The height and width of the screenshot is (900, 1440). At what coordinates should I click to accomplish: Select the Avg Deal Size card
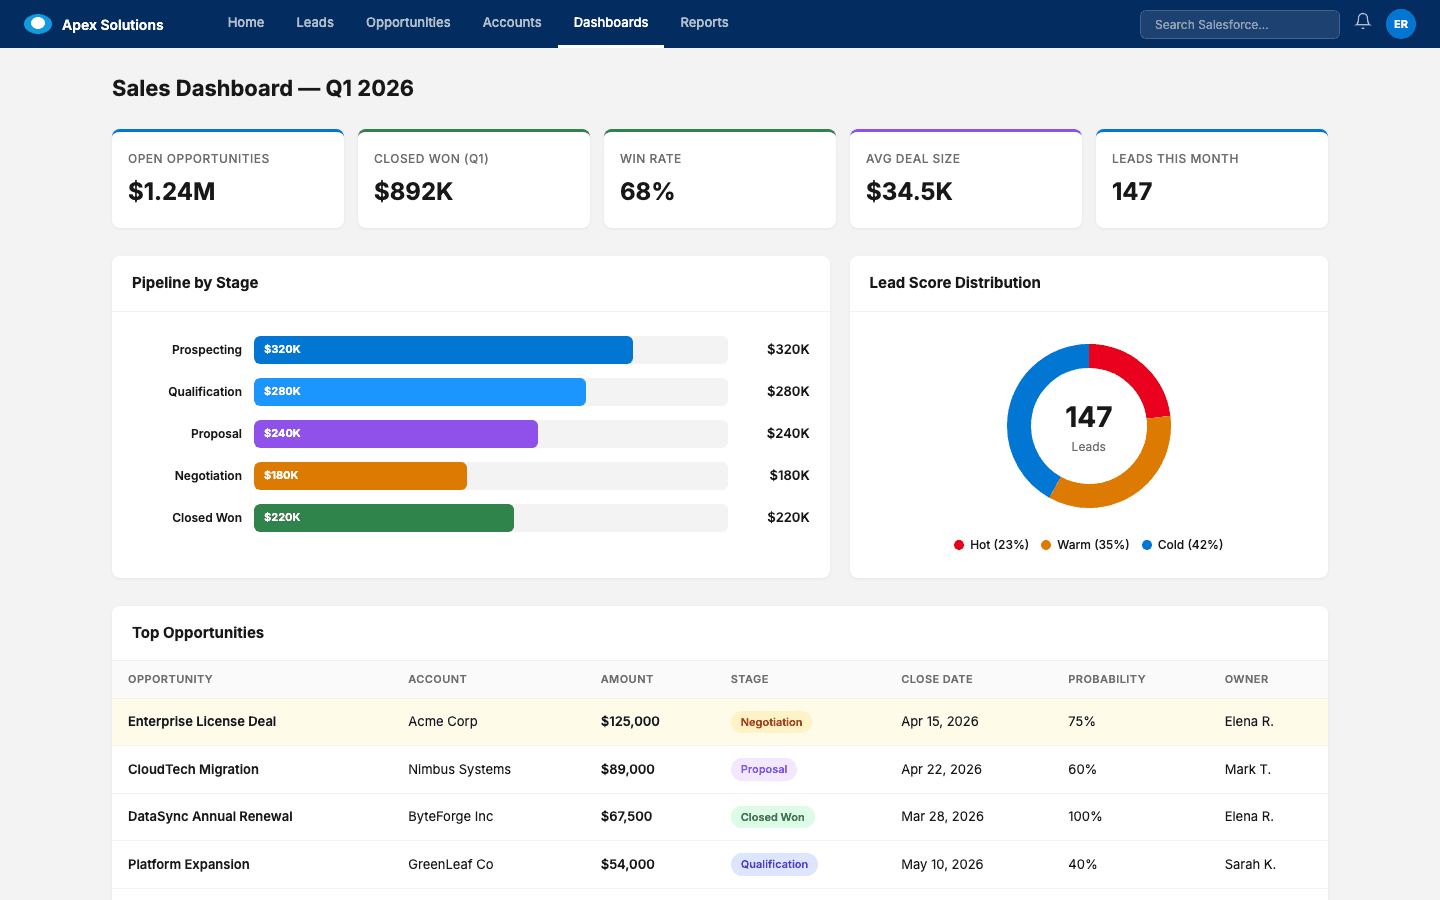[966, 179]
